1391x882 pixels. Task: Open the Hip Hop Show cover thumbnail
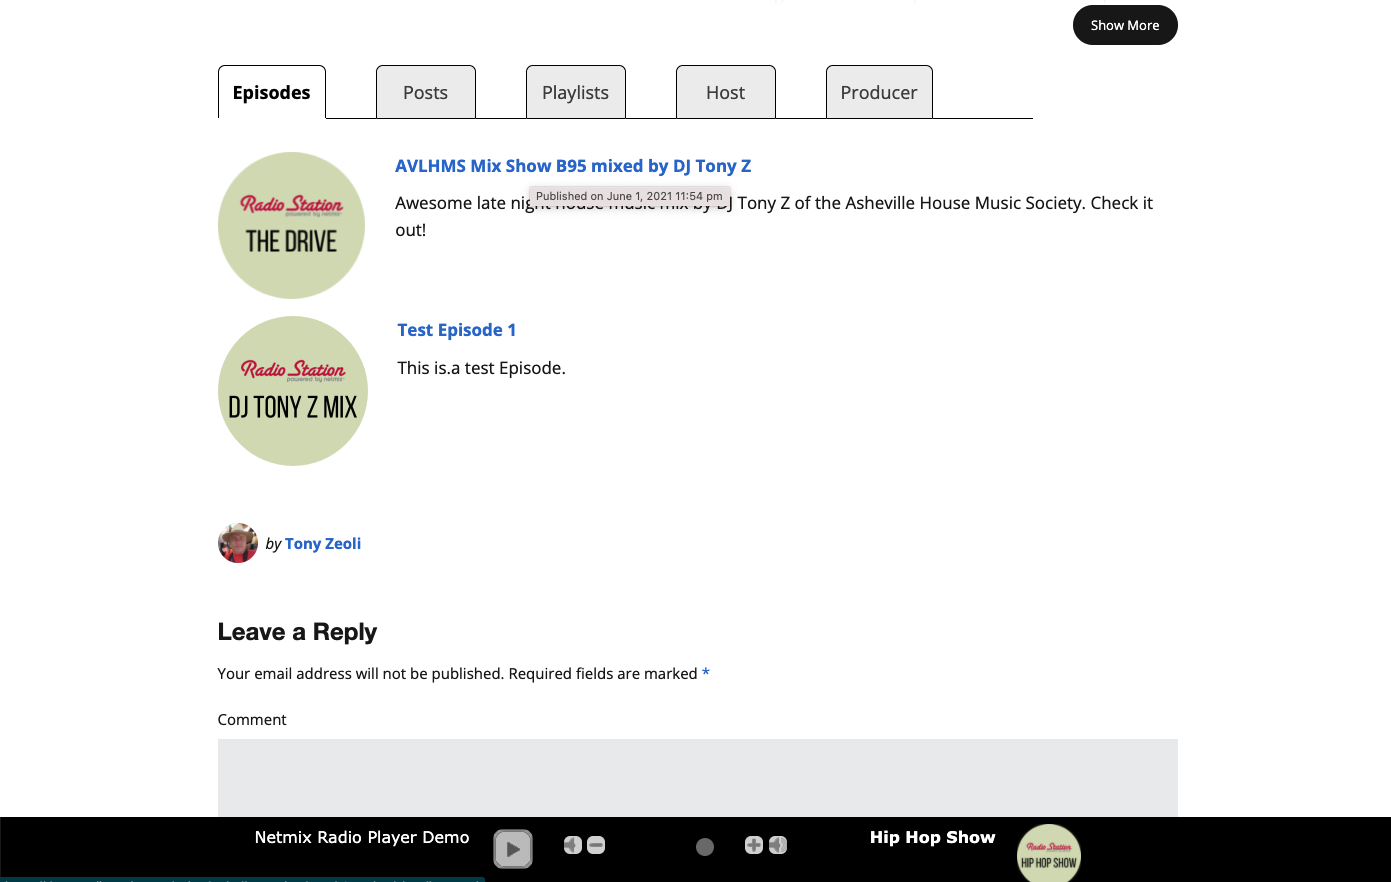pyautogui.click(x=1048, y=855)
